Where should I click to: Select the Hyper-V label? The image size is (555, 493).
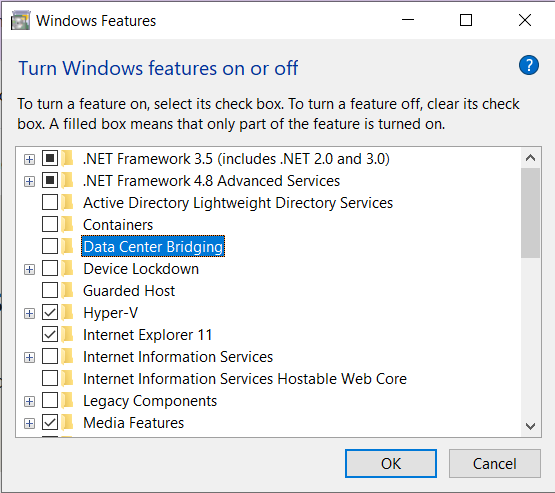pos(110,313)
